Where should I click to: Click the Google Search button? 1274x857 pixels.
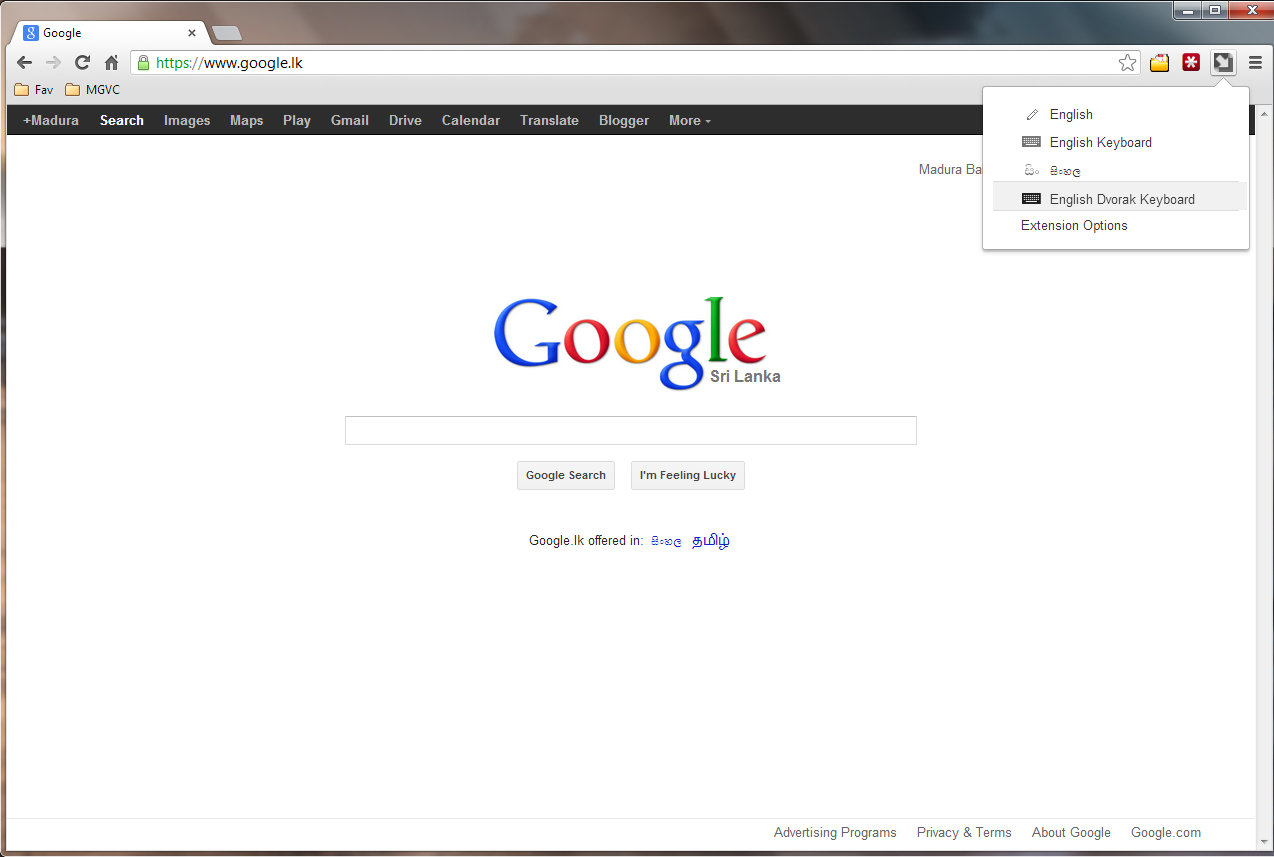click(566, 475)
